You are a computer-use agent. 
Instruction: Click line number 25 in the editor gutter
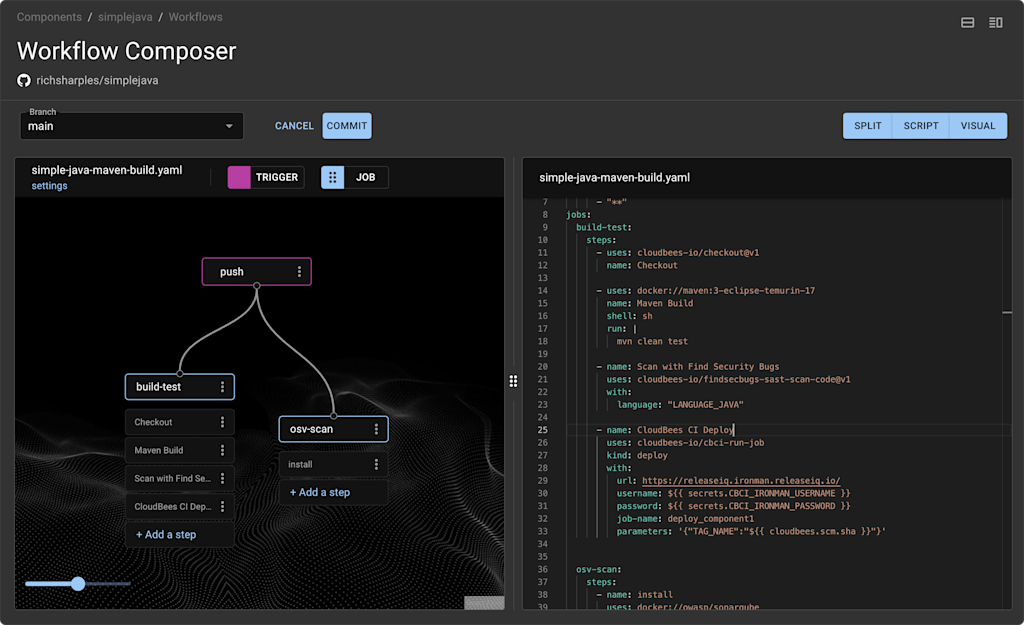543,430
